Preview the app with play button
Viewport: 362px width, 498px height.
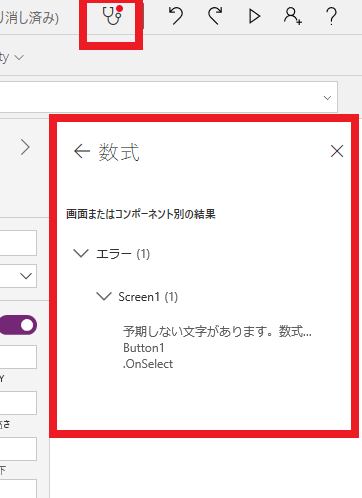[x=254, y=16]
